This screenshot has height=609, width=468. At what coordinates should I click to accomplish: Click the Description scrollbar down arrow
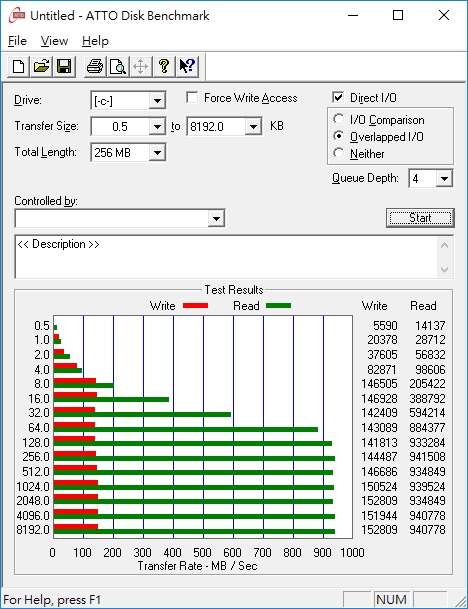(445, 270)
